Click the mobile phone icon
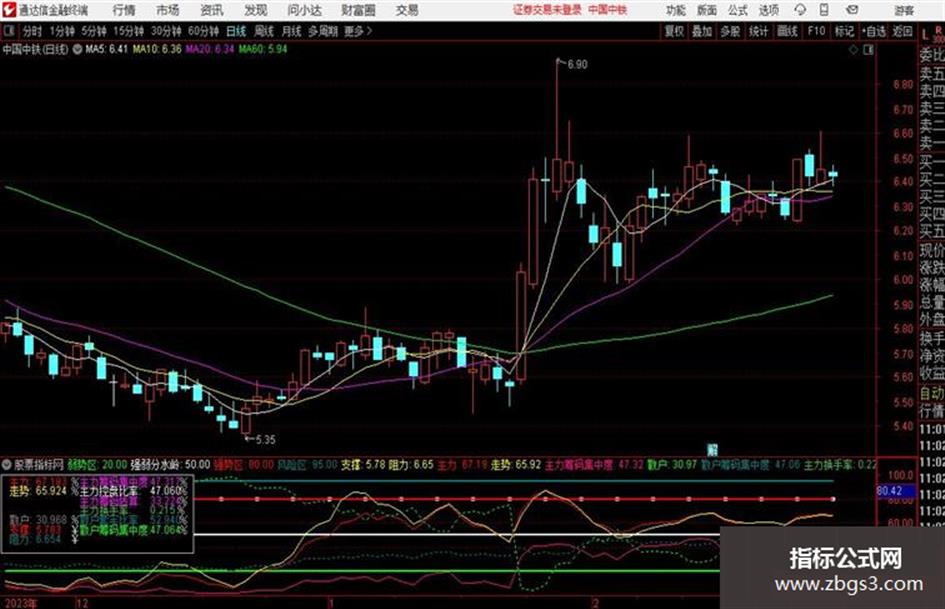Viewport: 945px width, 609px height. coord(824,10)
